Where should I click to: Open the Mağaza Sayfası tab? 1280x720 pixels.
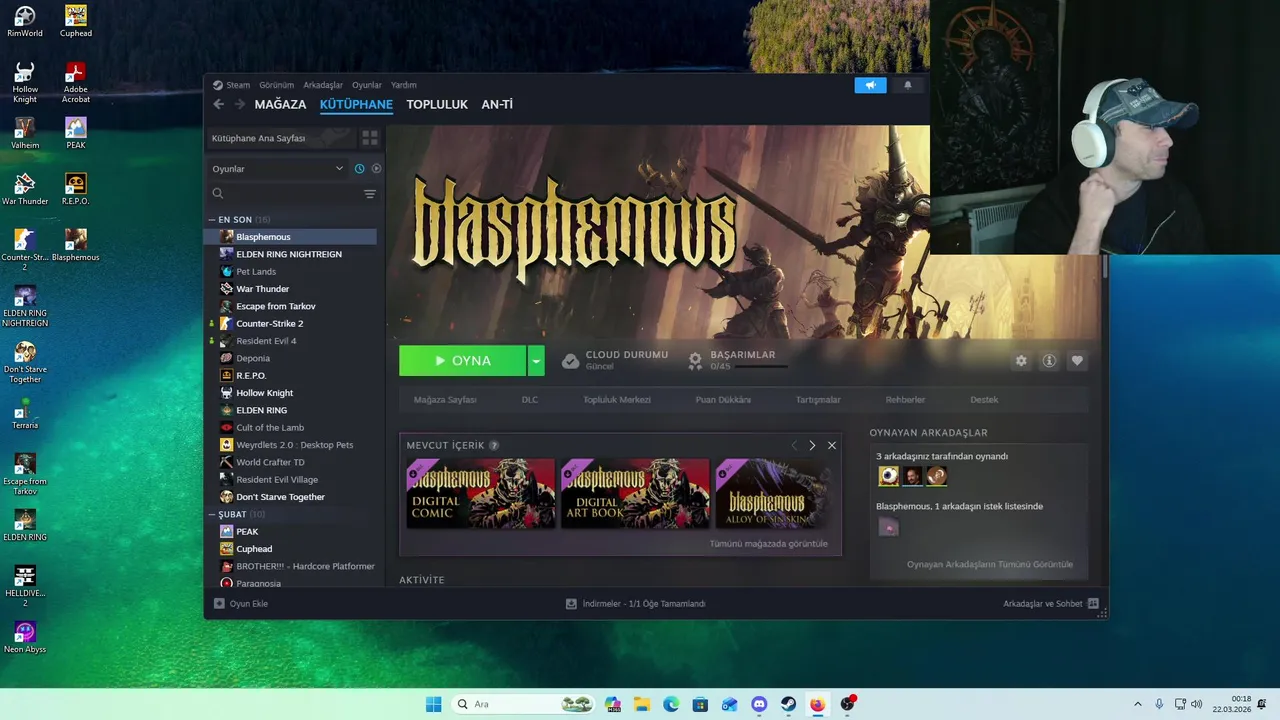[445, 400]
